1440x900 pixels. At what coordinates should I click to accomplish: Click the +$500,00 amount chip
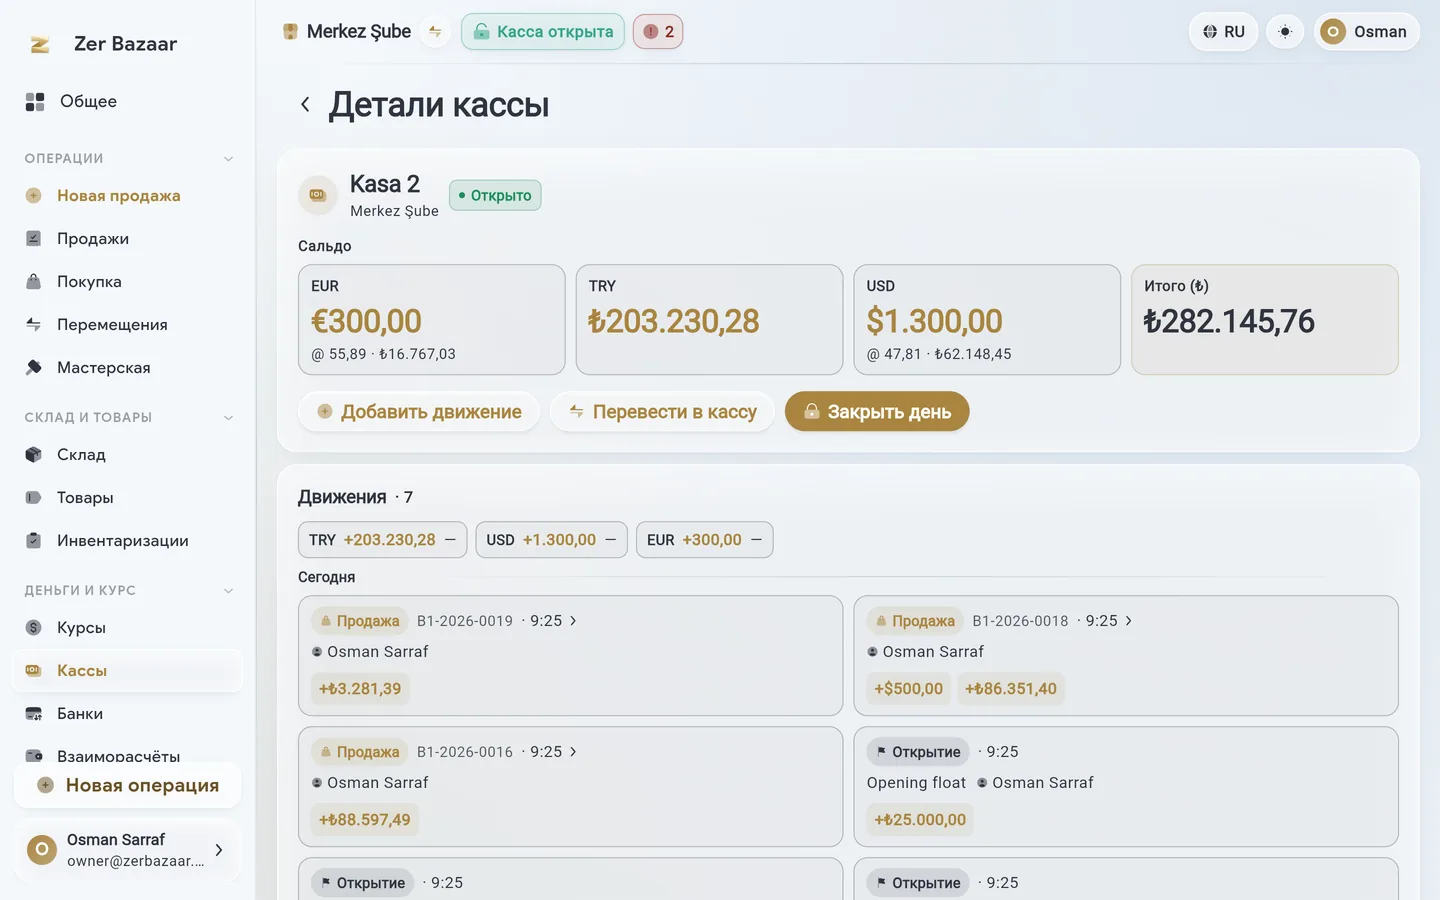908,689
